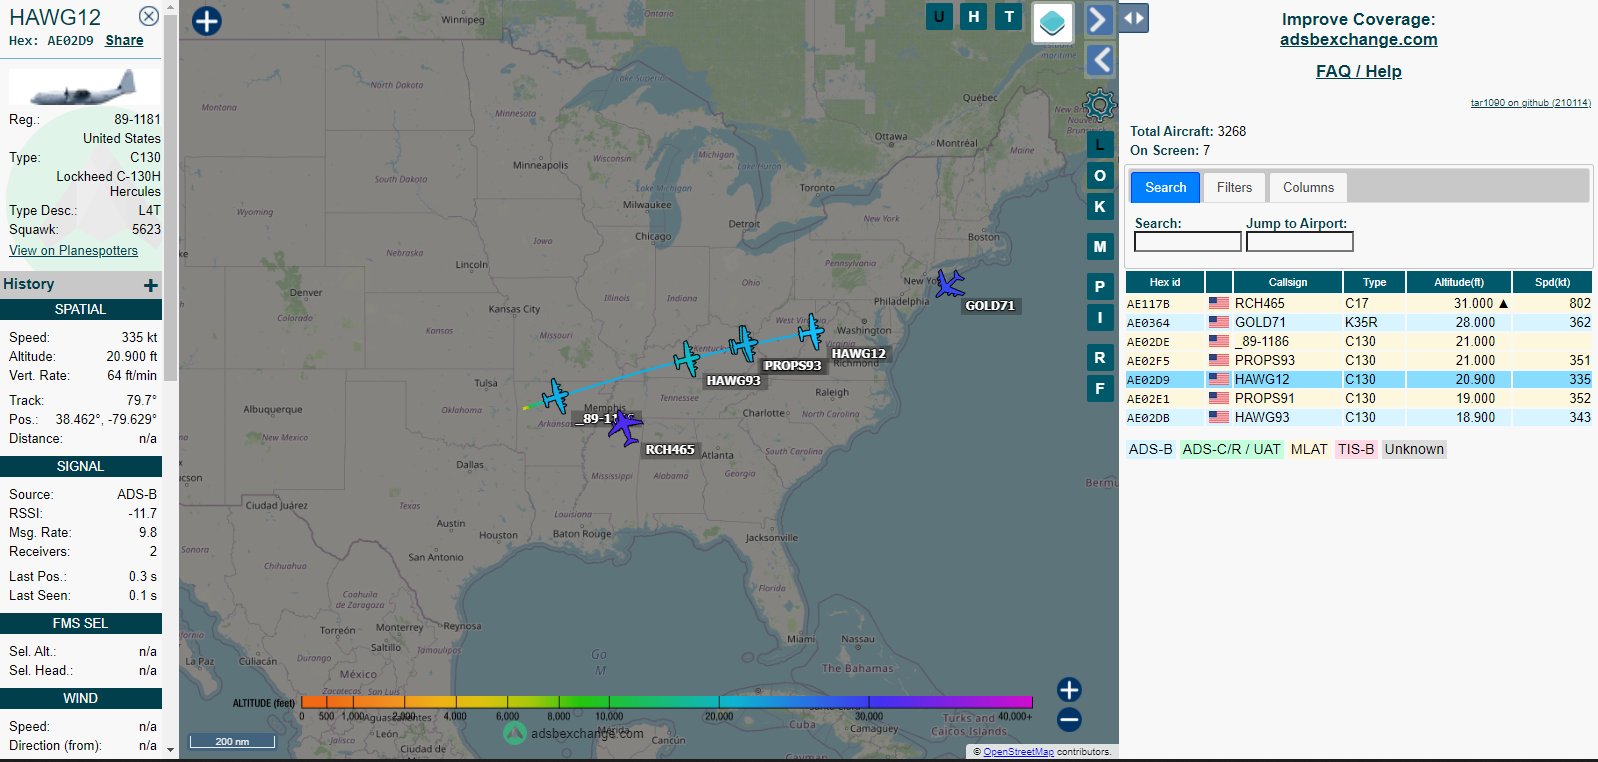Select the HAWG93 row in aircraft table
1598x762 pixels.
click(x=1359, y=417)
